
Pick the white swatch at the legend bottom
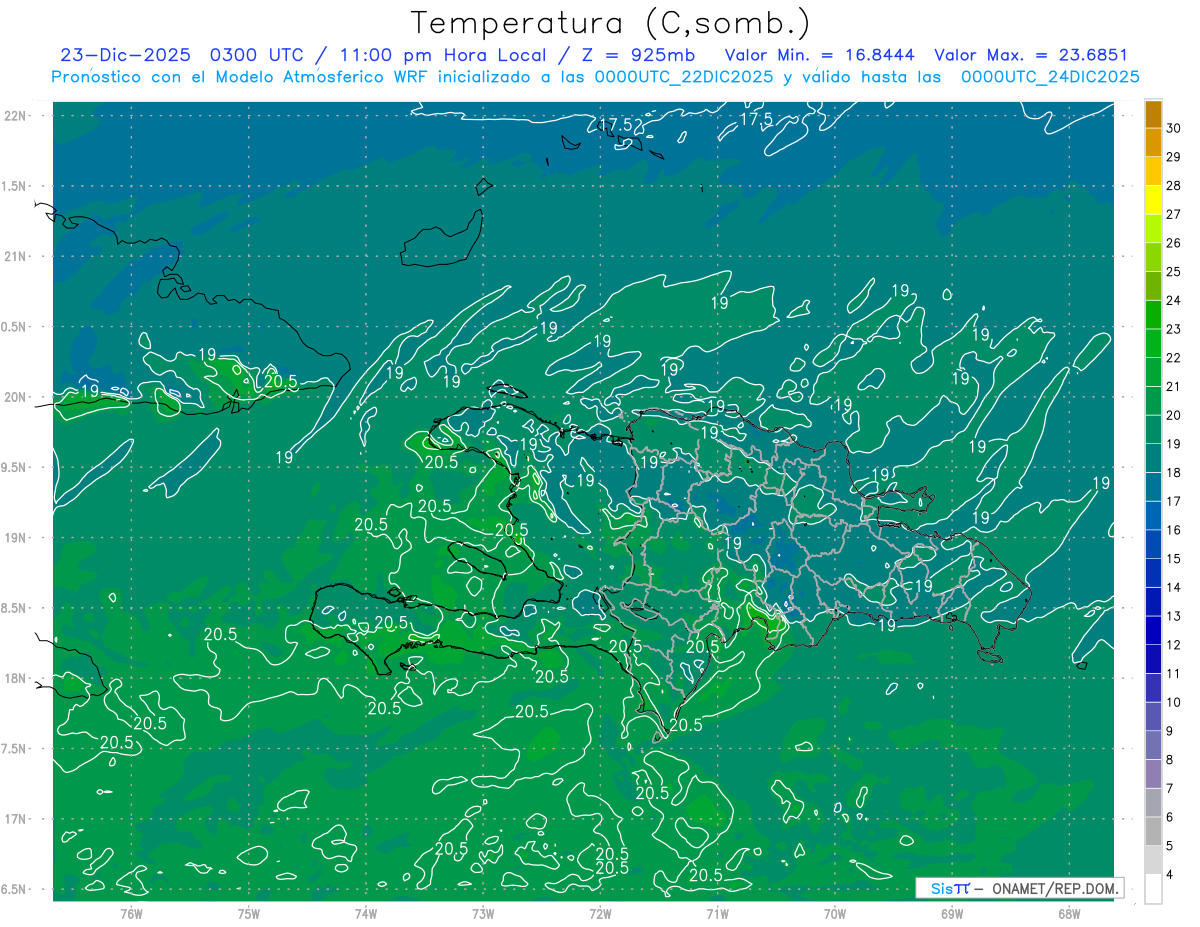(x=1153, y=888)
